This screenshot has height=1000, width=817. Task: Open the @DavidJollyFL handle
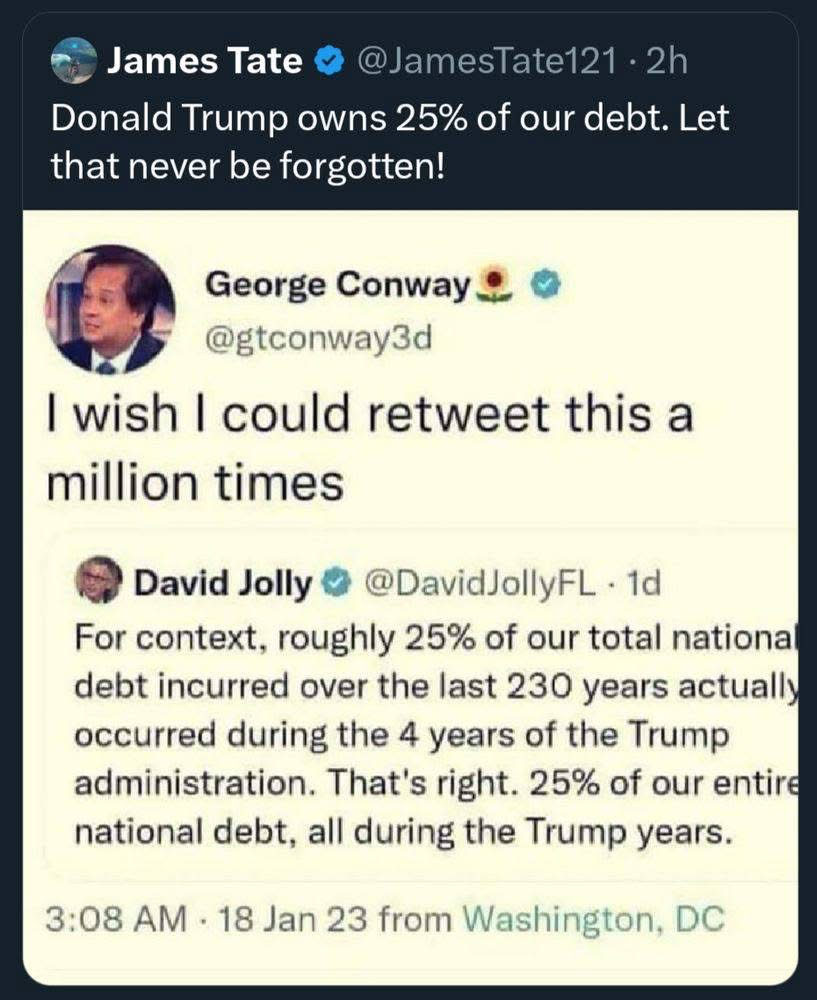[474, 584]
